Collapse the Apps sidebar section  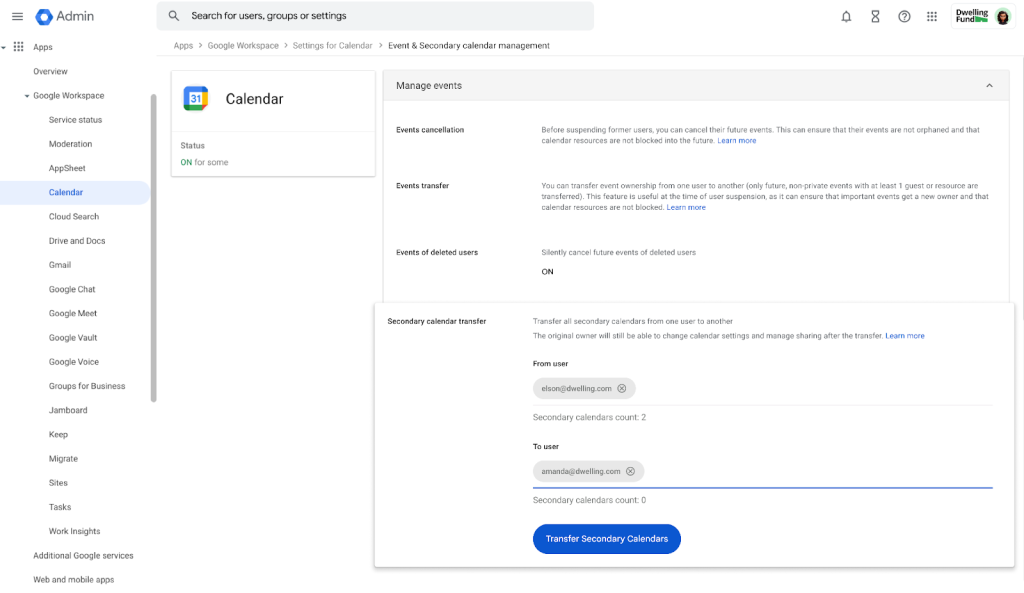(4, 47)
